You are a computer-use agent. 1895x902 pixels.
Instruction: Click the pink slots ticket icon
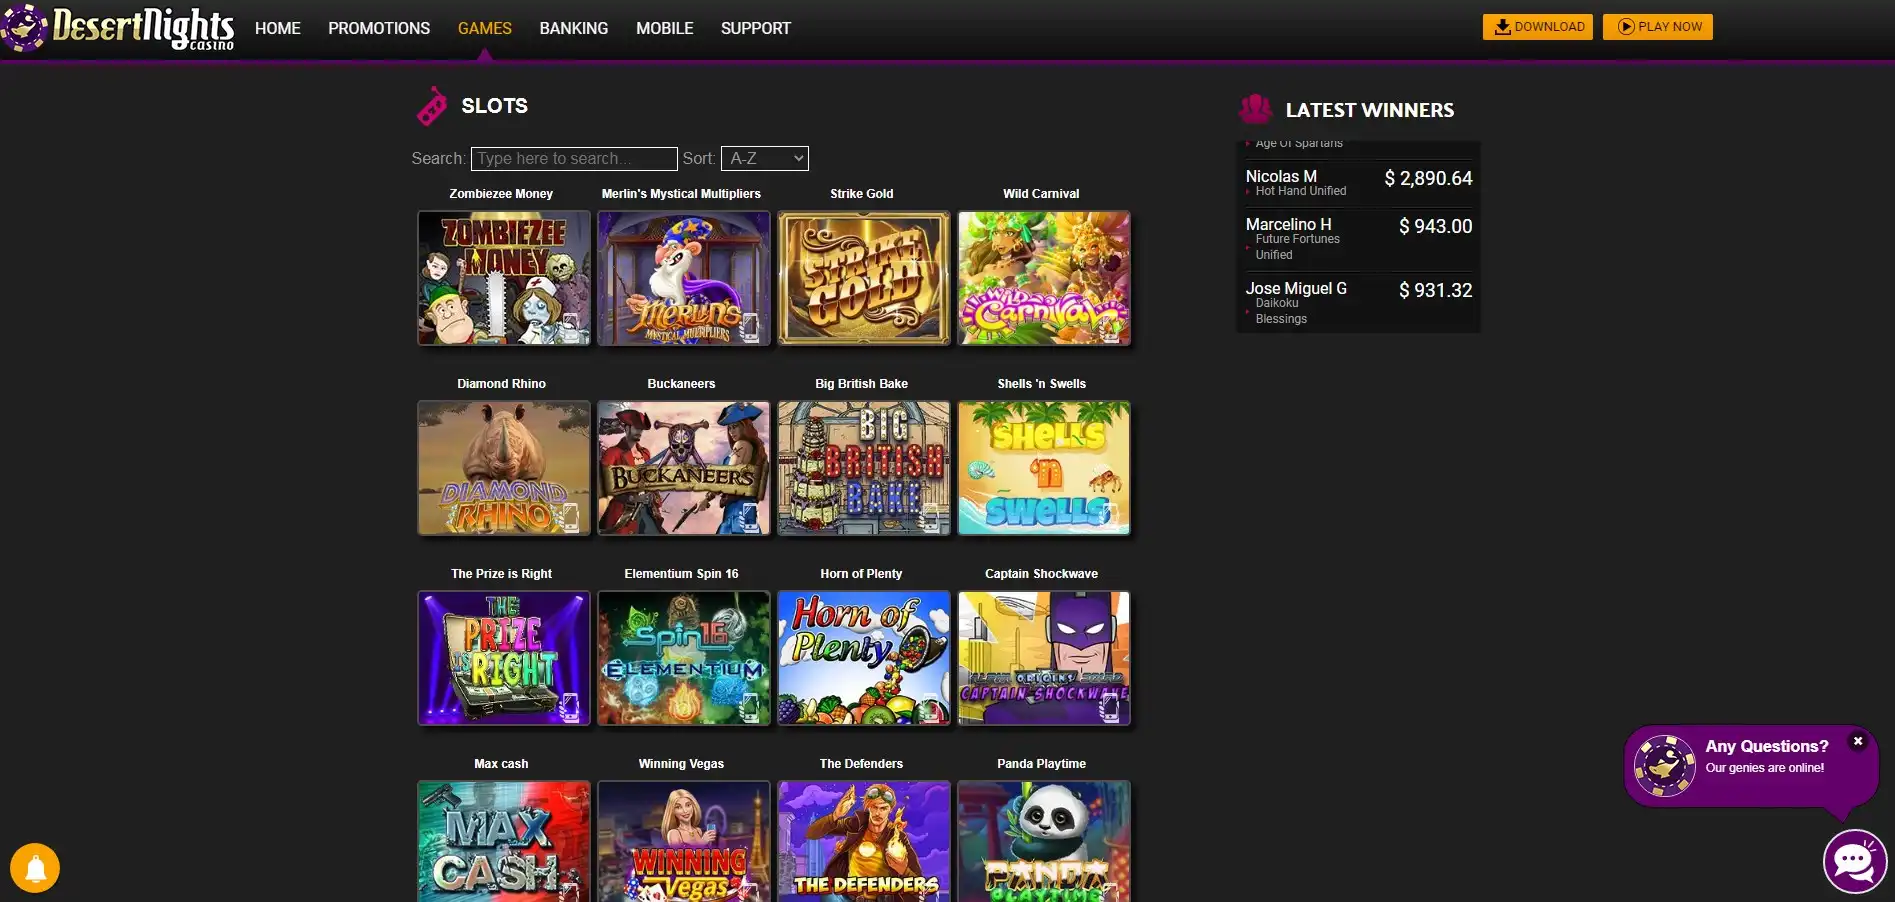point(432,106)
